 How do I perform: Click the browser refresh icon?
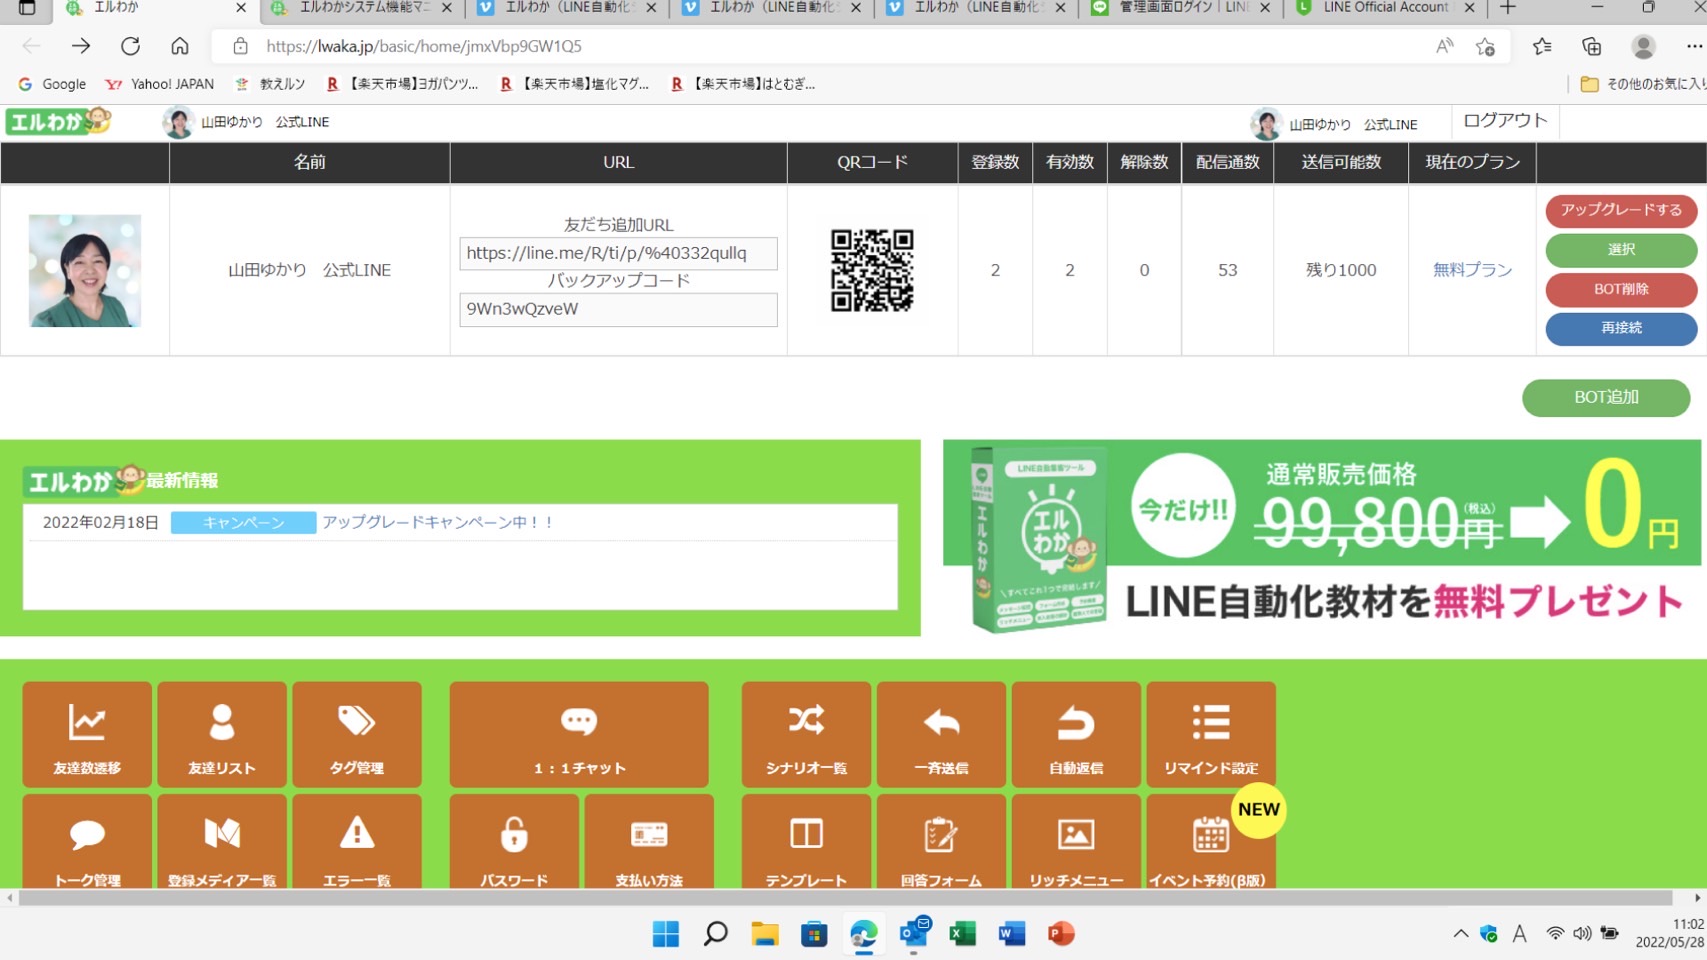click(130, 46)
